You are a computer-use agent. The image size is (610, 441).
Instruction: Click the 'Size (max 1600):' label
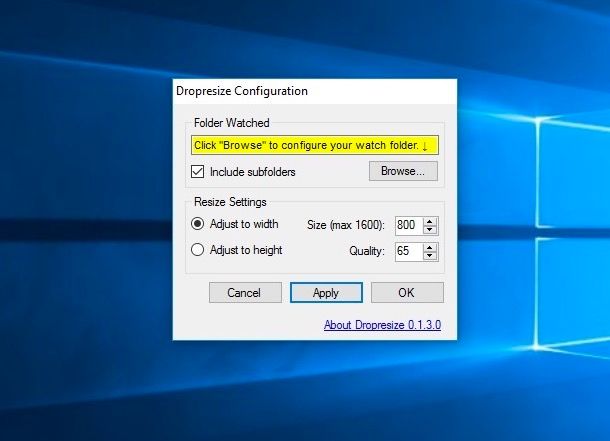pyautogui.click(x=345, y=225)
